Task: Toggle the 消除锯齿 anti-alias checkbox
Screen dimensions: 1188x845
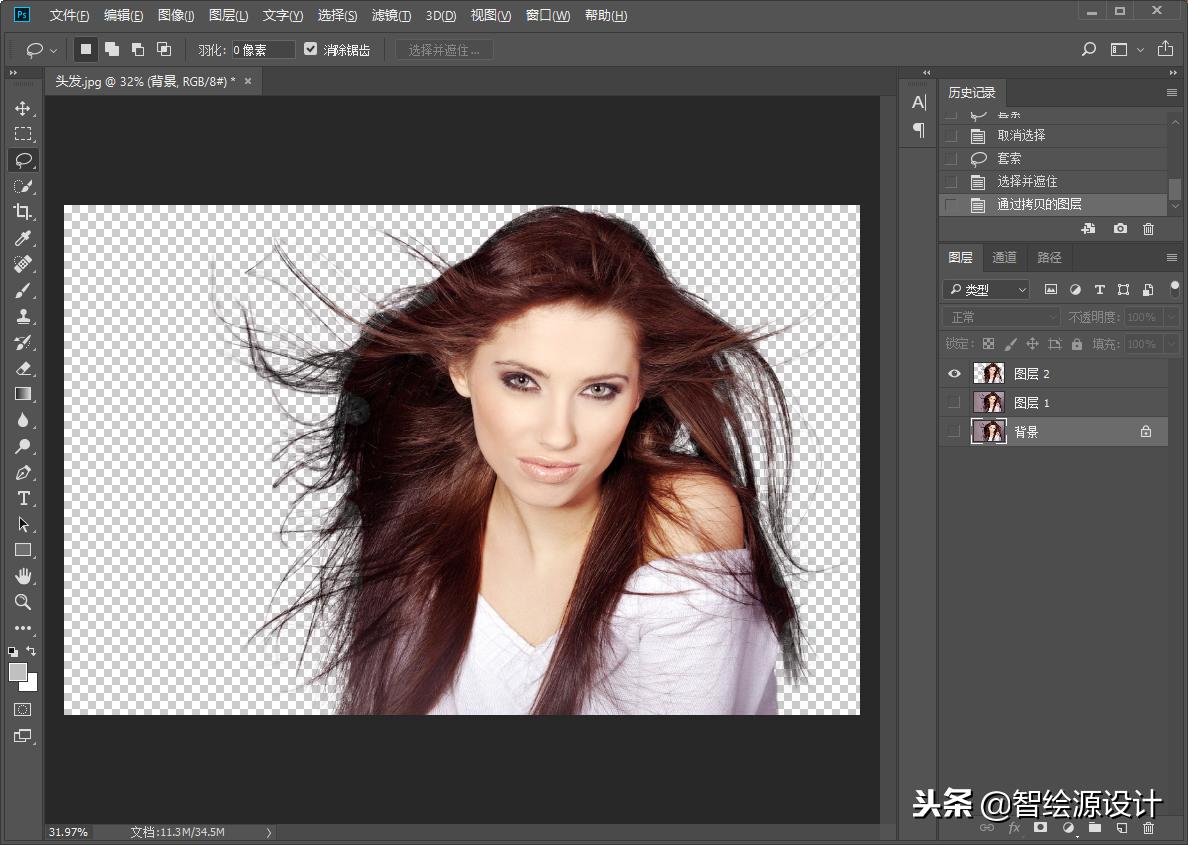Action: pyautogui.click(x=311, y=49)
